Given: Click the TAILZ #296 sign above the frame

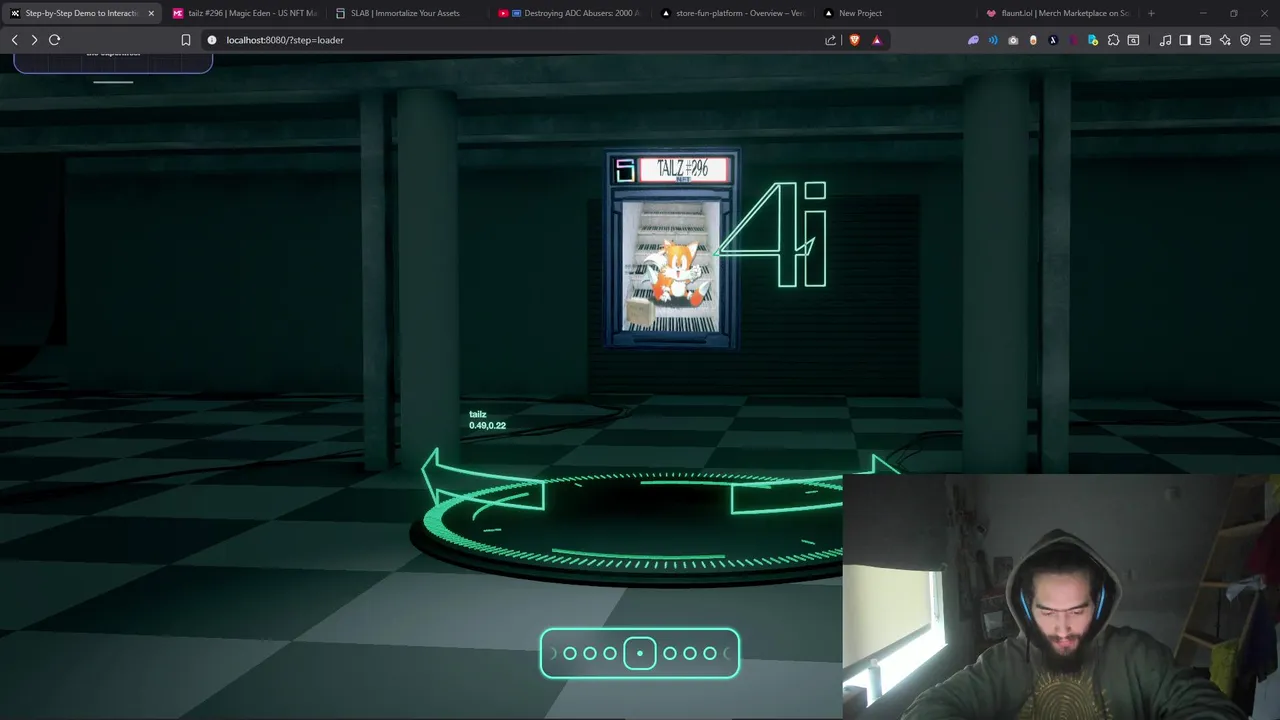Looking at the screenshot, I should click(x=684, y=170).
